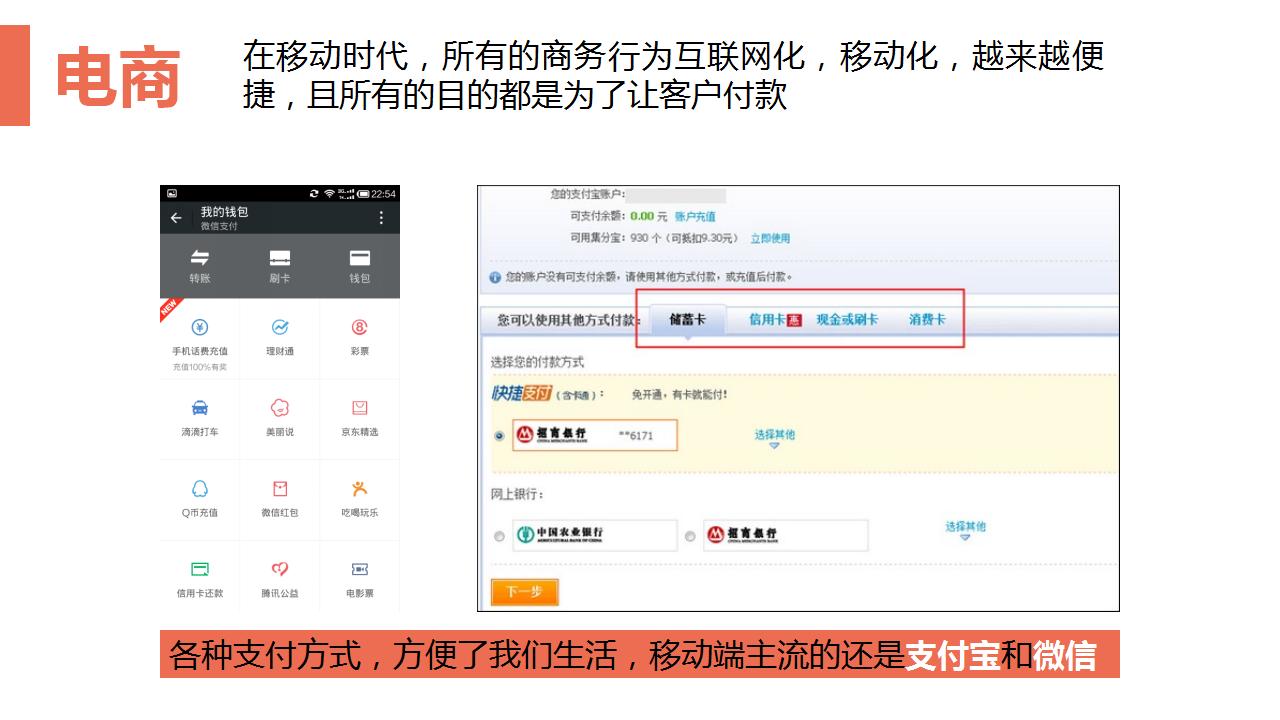Click the sync icon in phone status bar
This screenshot has width=1280, height=720.
314,193
